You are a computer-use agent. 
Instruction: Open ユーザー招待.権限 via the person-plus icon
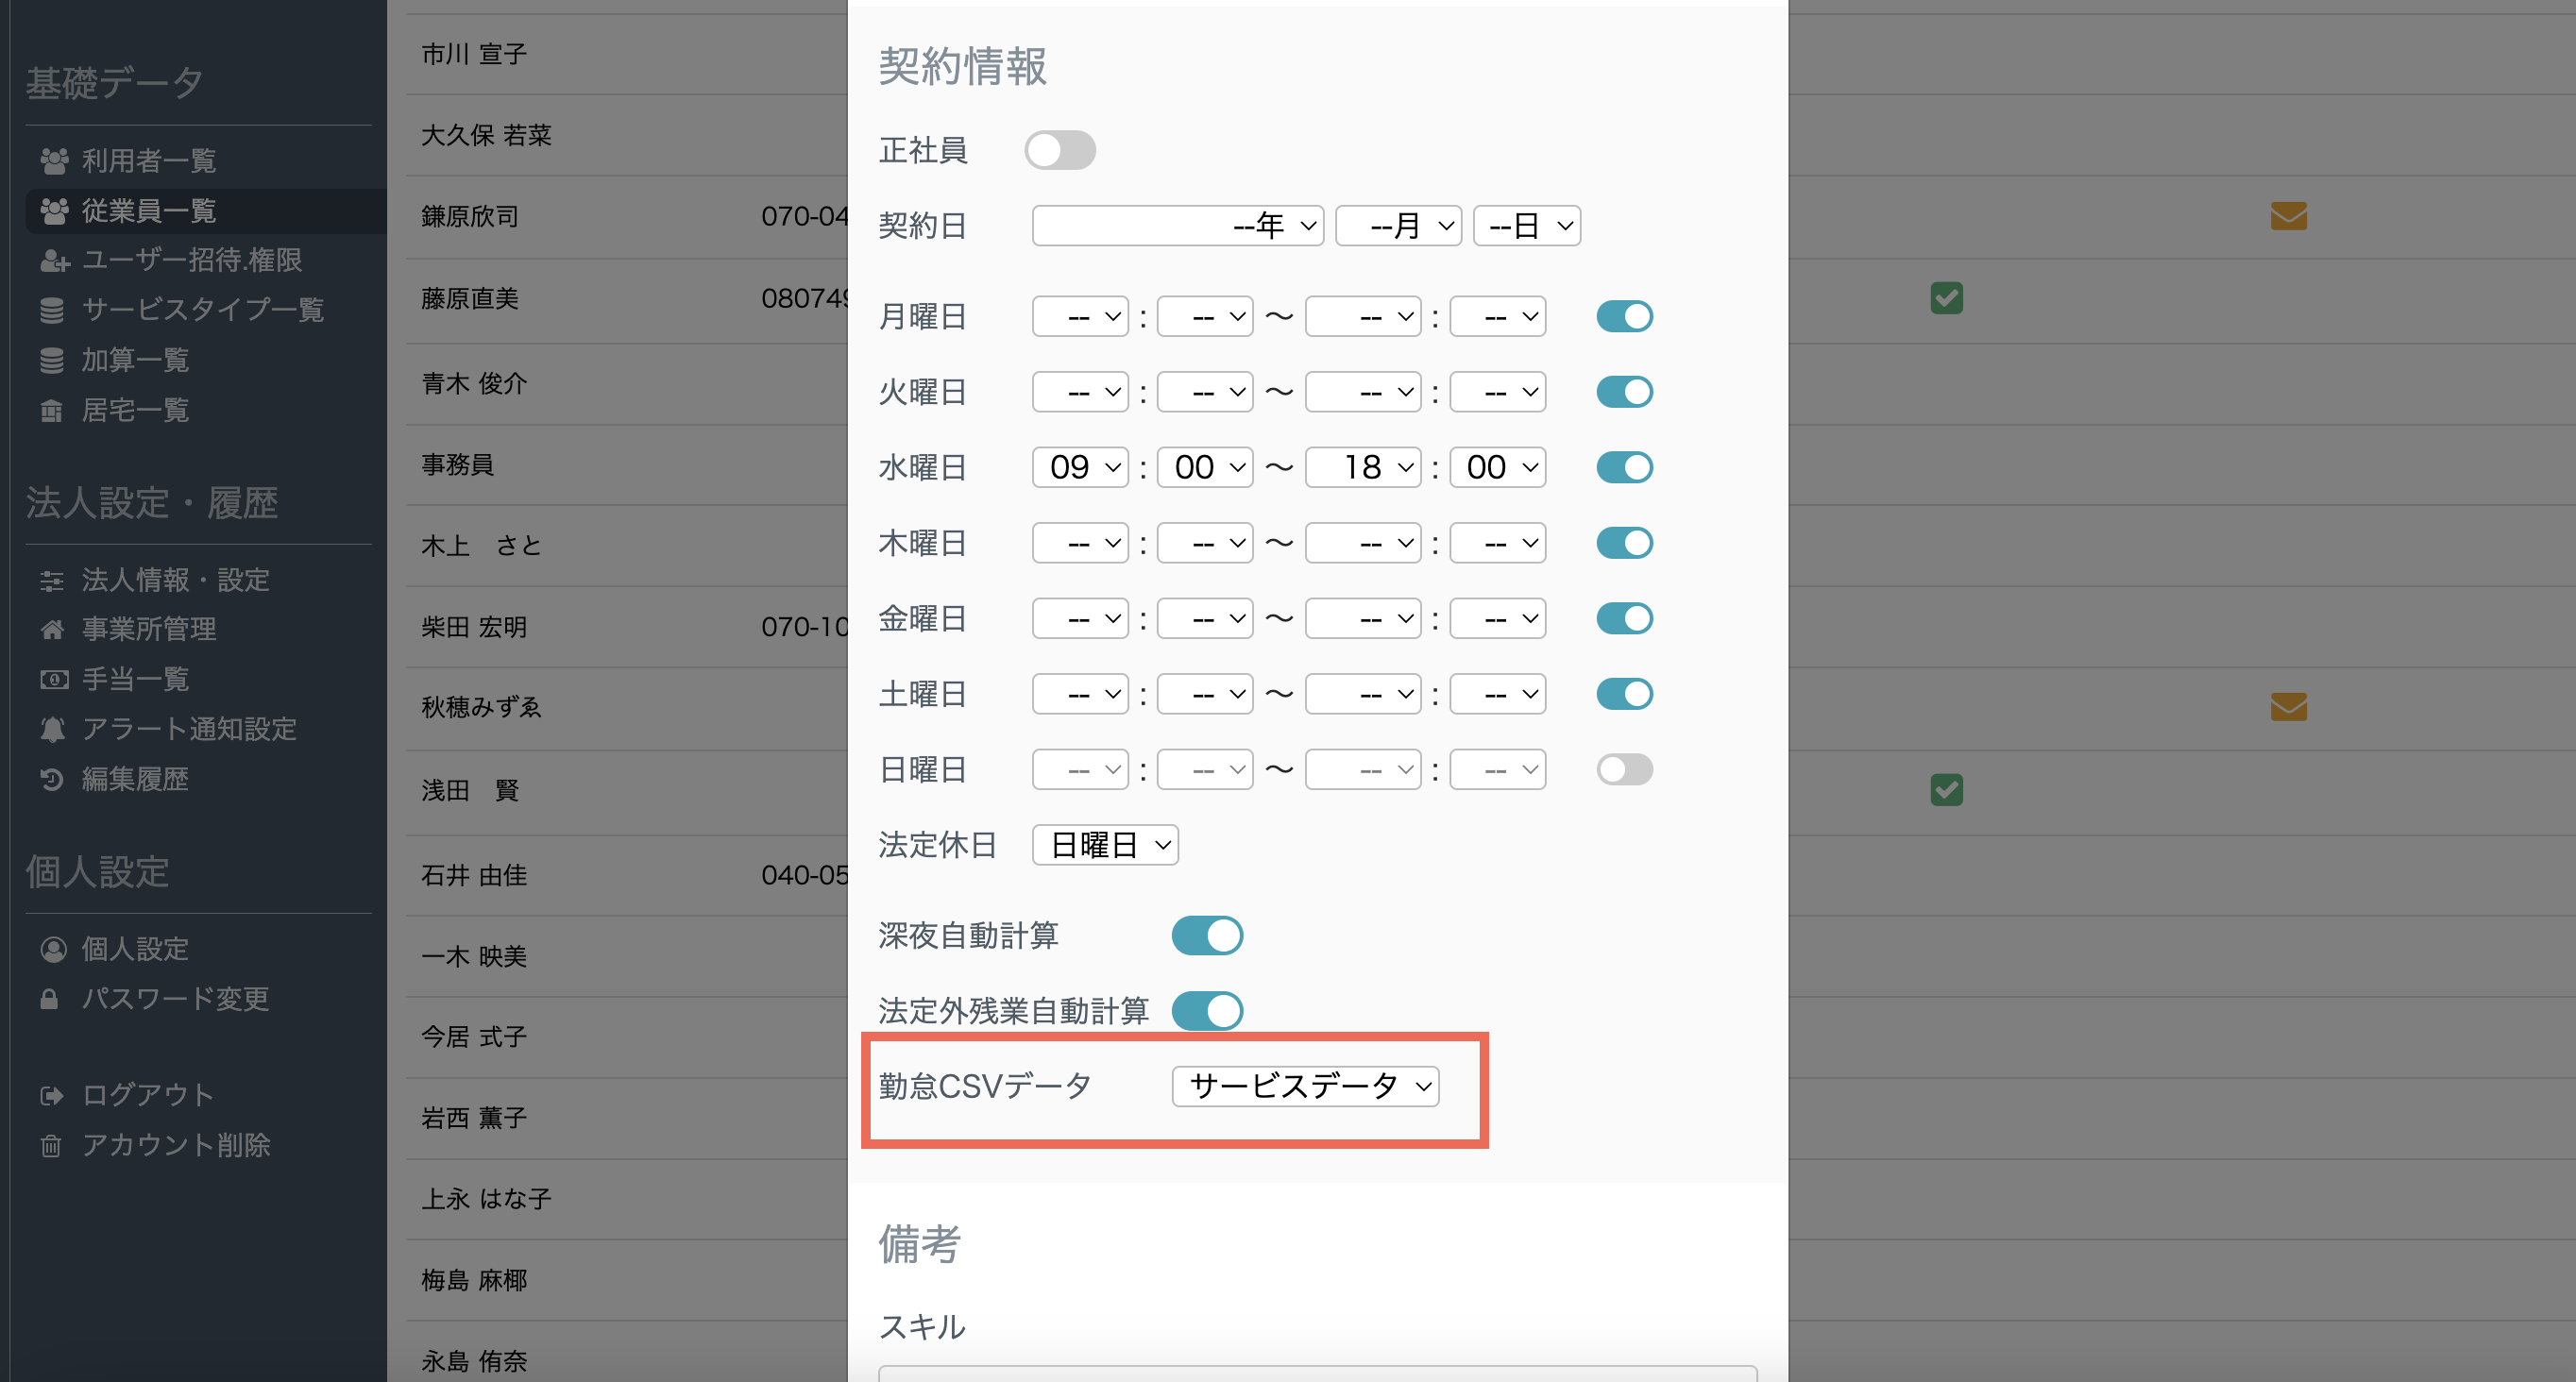tap(55, 261)
